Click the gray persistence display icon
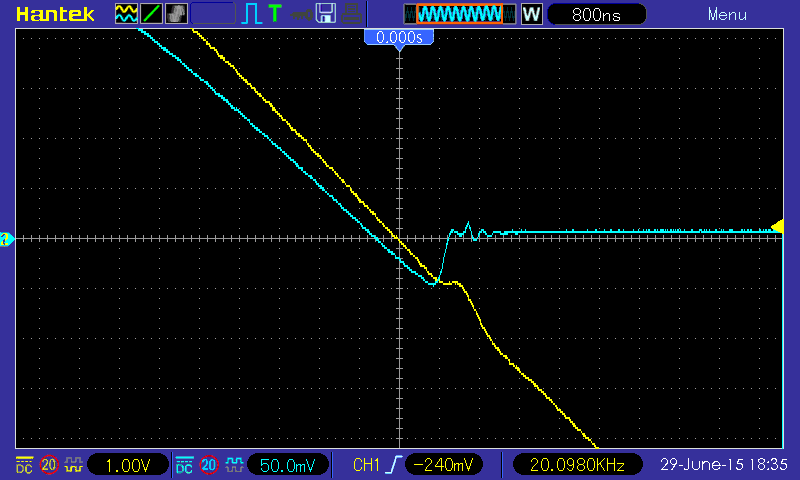Viewport: 800px width, 480px height. pos(176,14)
